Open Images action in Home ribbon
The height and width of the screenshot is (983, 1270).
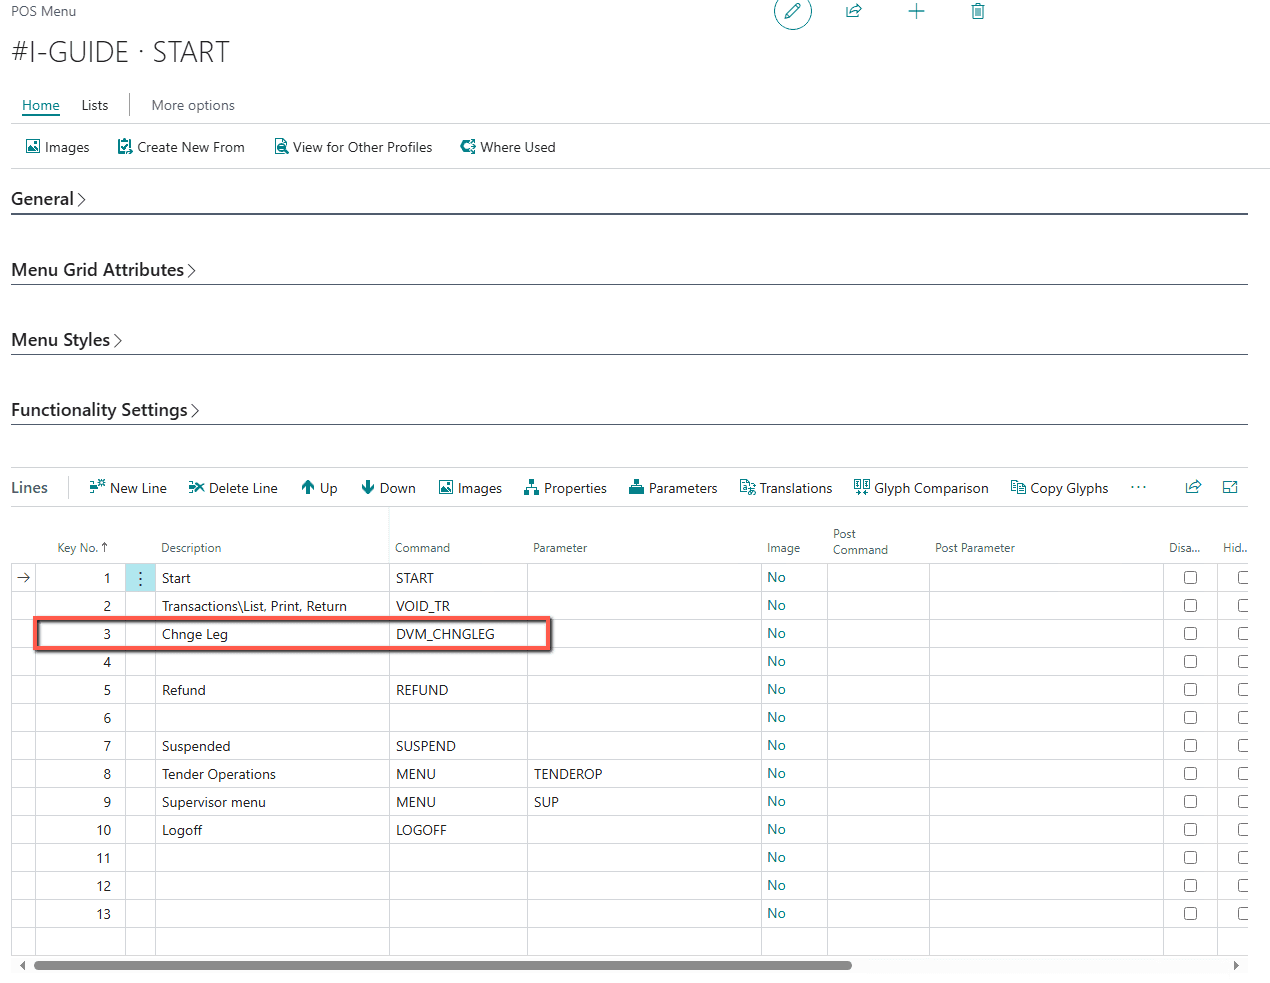(x=57, y=147)
